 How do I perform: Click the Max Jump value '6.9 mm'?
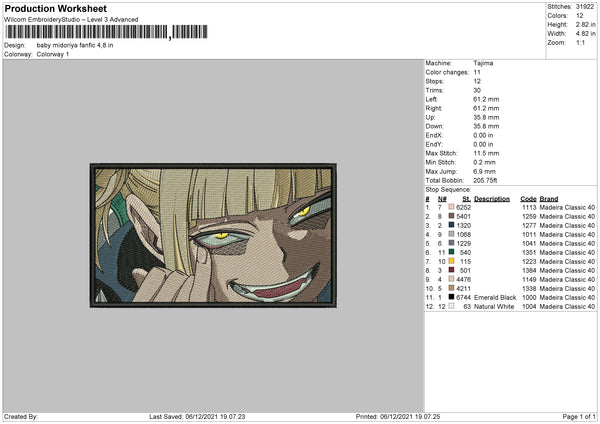coord(484,171)
